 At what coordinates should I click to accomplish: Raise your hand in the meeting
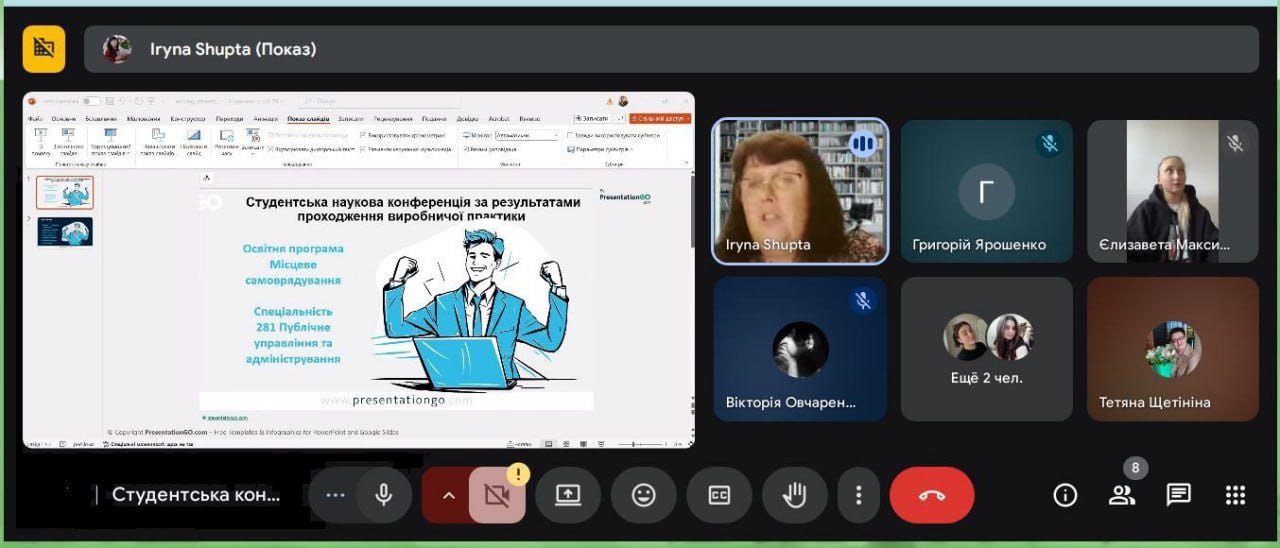tap(795, 495)
